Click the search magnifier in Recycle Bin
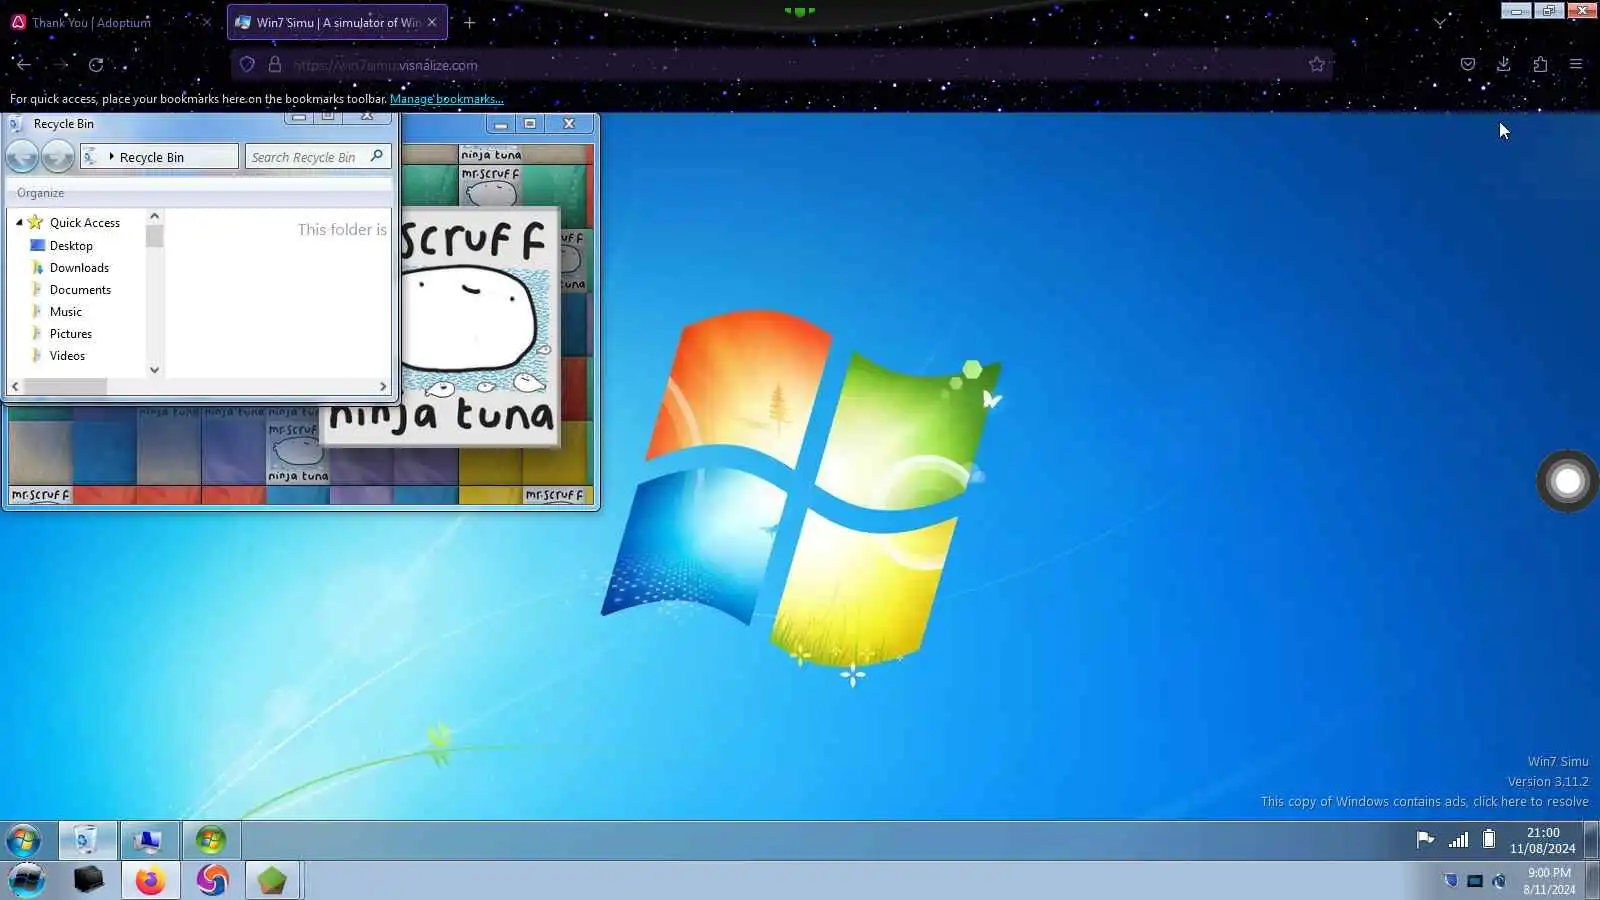 coord(377,156)
